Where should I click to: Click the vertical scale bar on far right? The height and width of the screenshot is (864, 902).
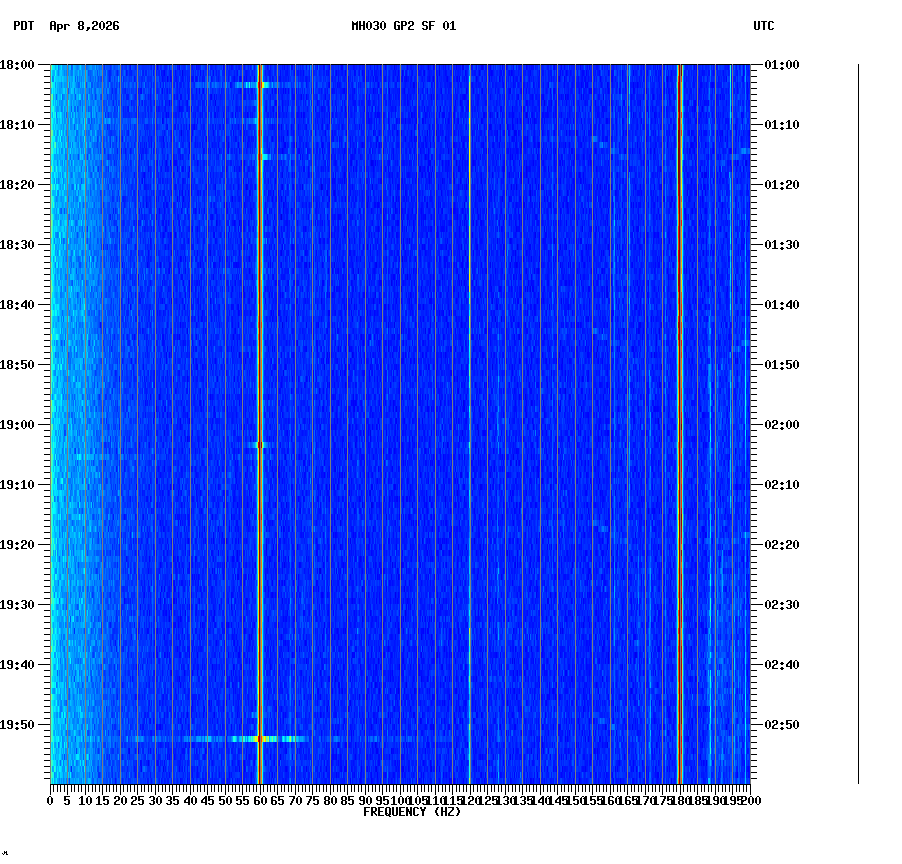tap(858, 420)
